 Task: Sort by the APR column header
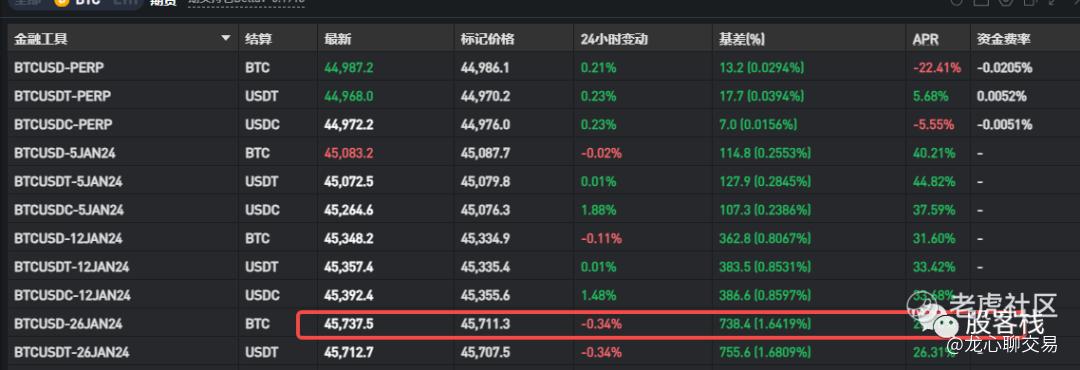click(925, 39)
